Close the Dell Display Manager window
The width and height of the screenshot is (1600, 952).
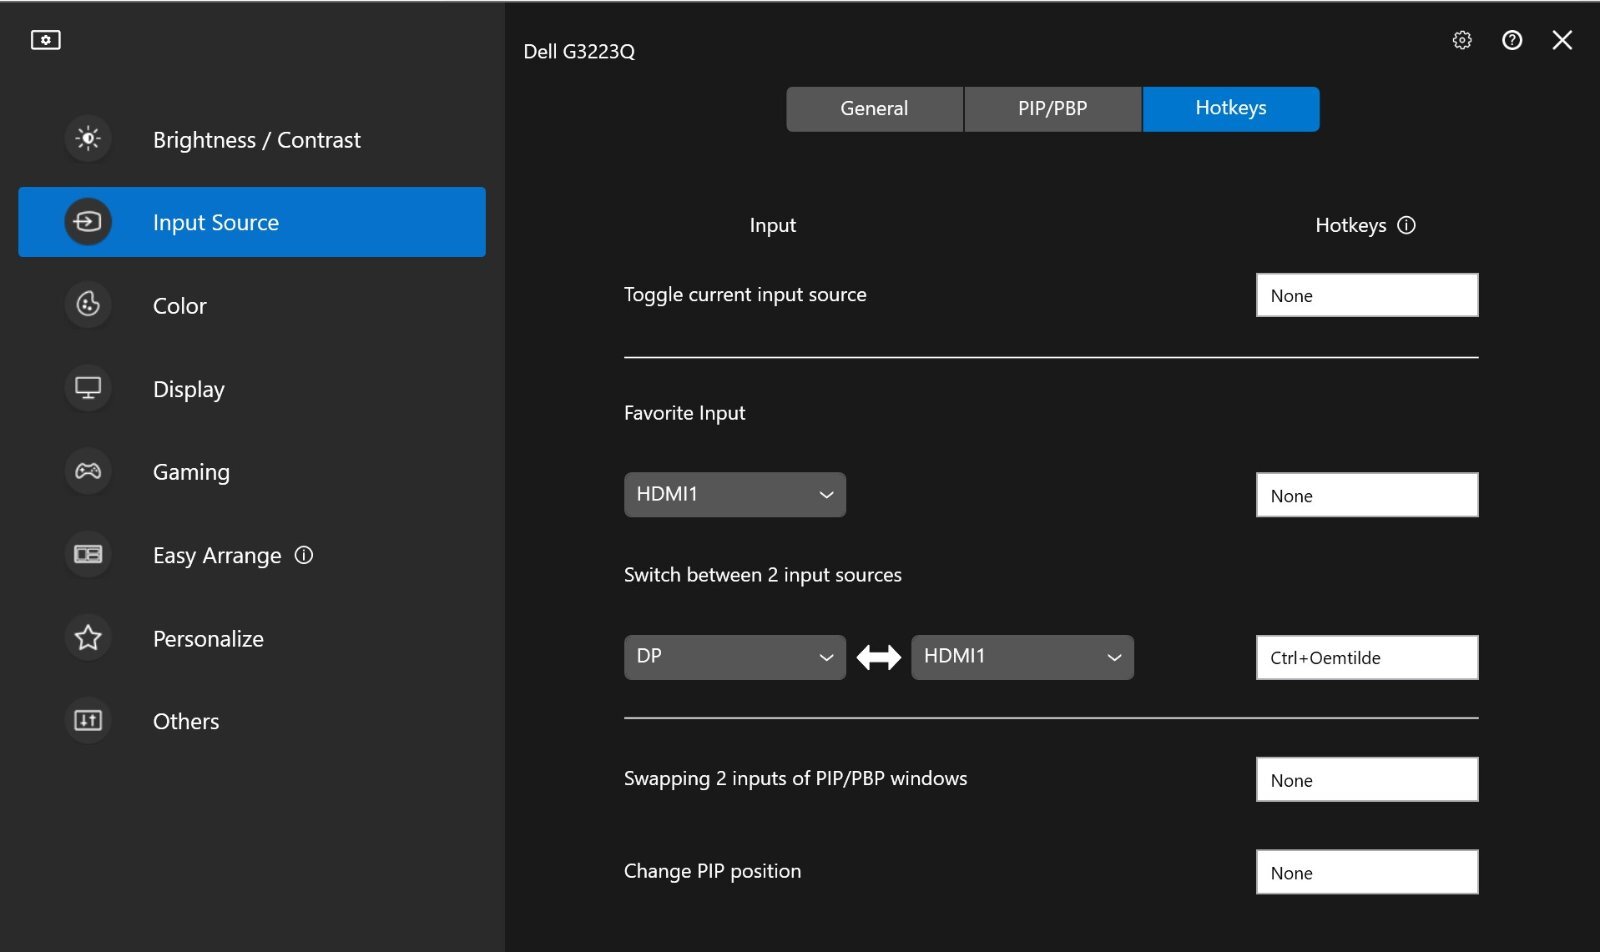[x=1562, y=40]
